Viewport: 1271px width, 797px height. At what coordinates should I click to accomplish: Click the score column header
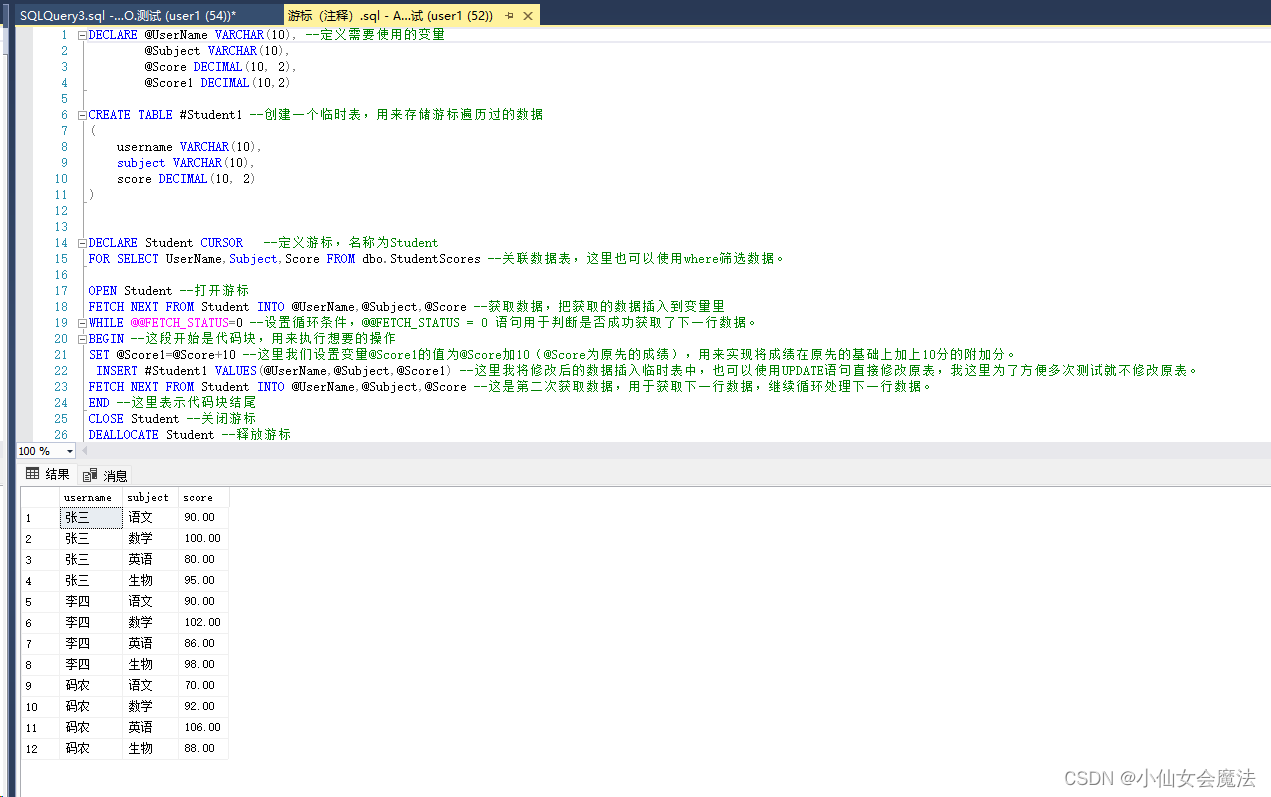[197, 496]
